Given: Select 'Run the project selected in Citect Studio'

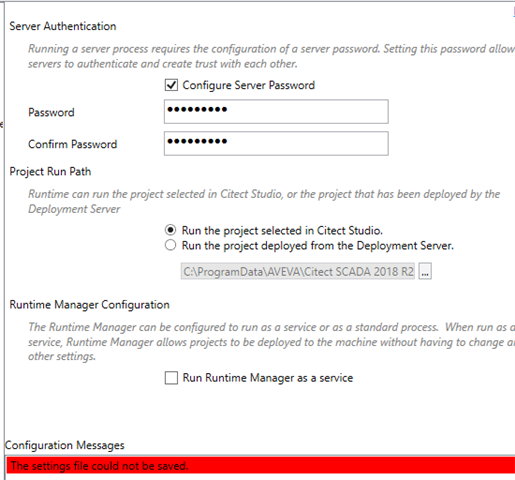Looking at the screenshot, I should click(170, 230).
